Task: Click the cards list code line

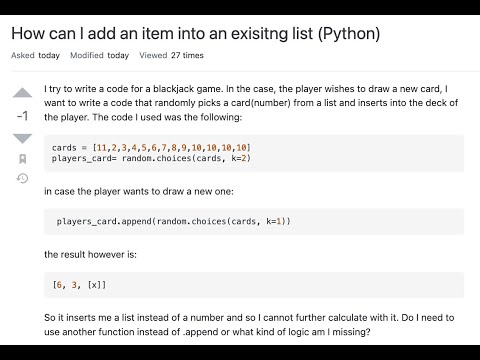Action: 151,147
